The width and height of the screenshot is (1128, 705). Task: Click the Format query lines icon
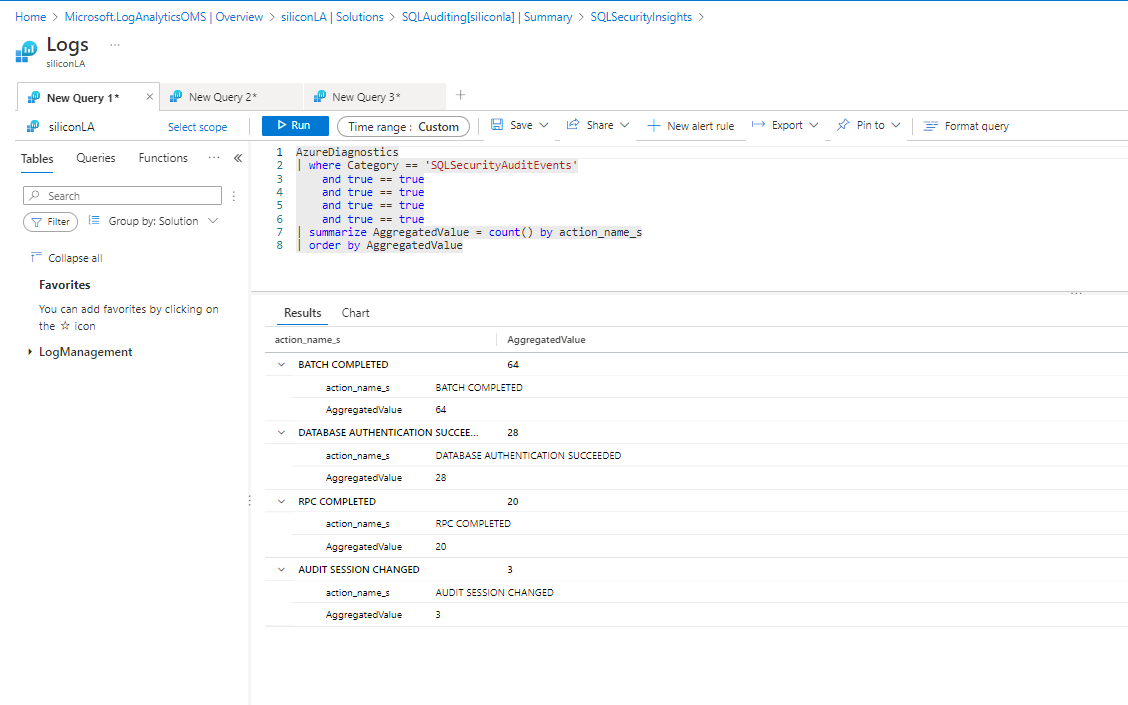pos(930,126)
